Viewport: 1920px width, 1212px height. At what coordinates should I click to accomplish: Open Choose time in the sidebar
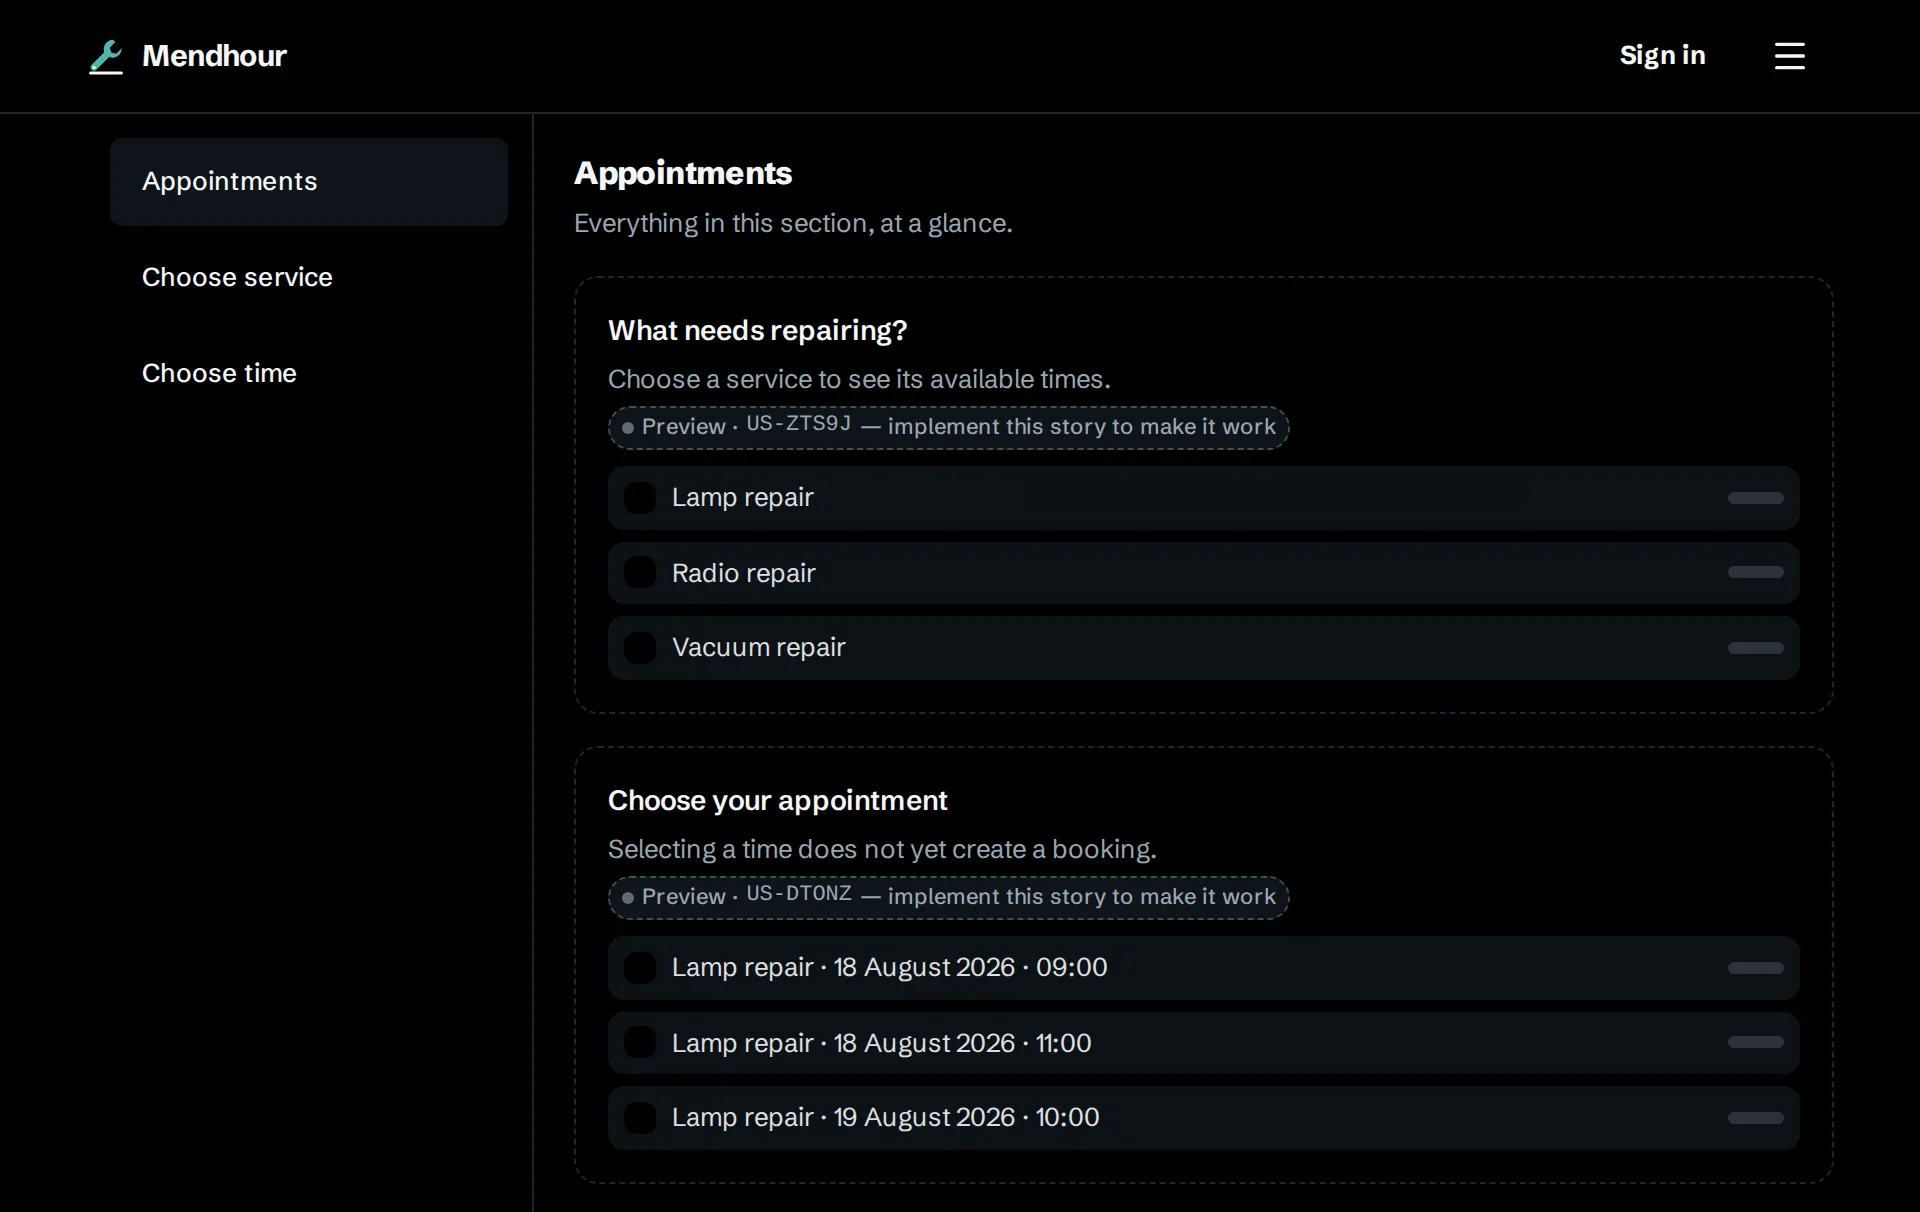[309, 374]
